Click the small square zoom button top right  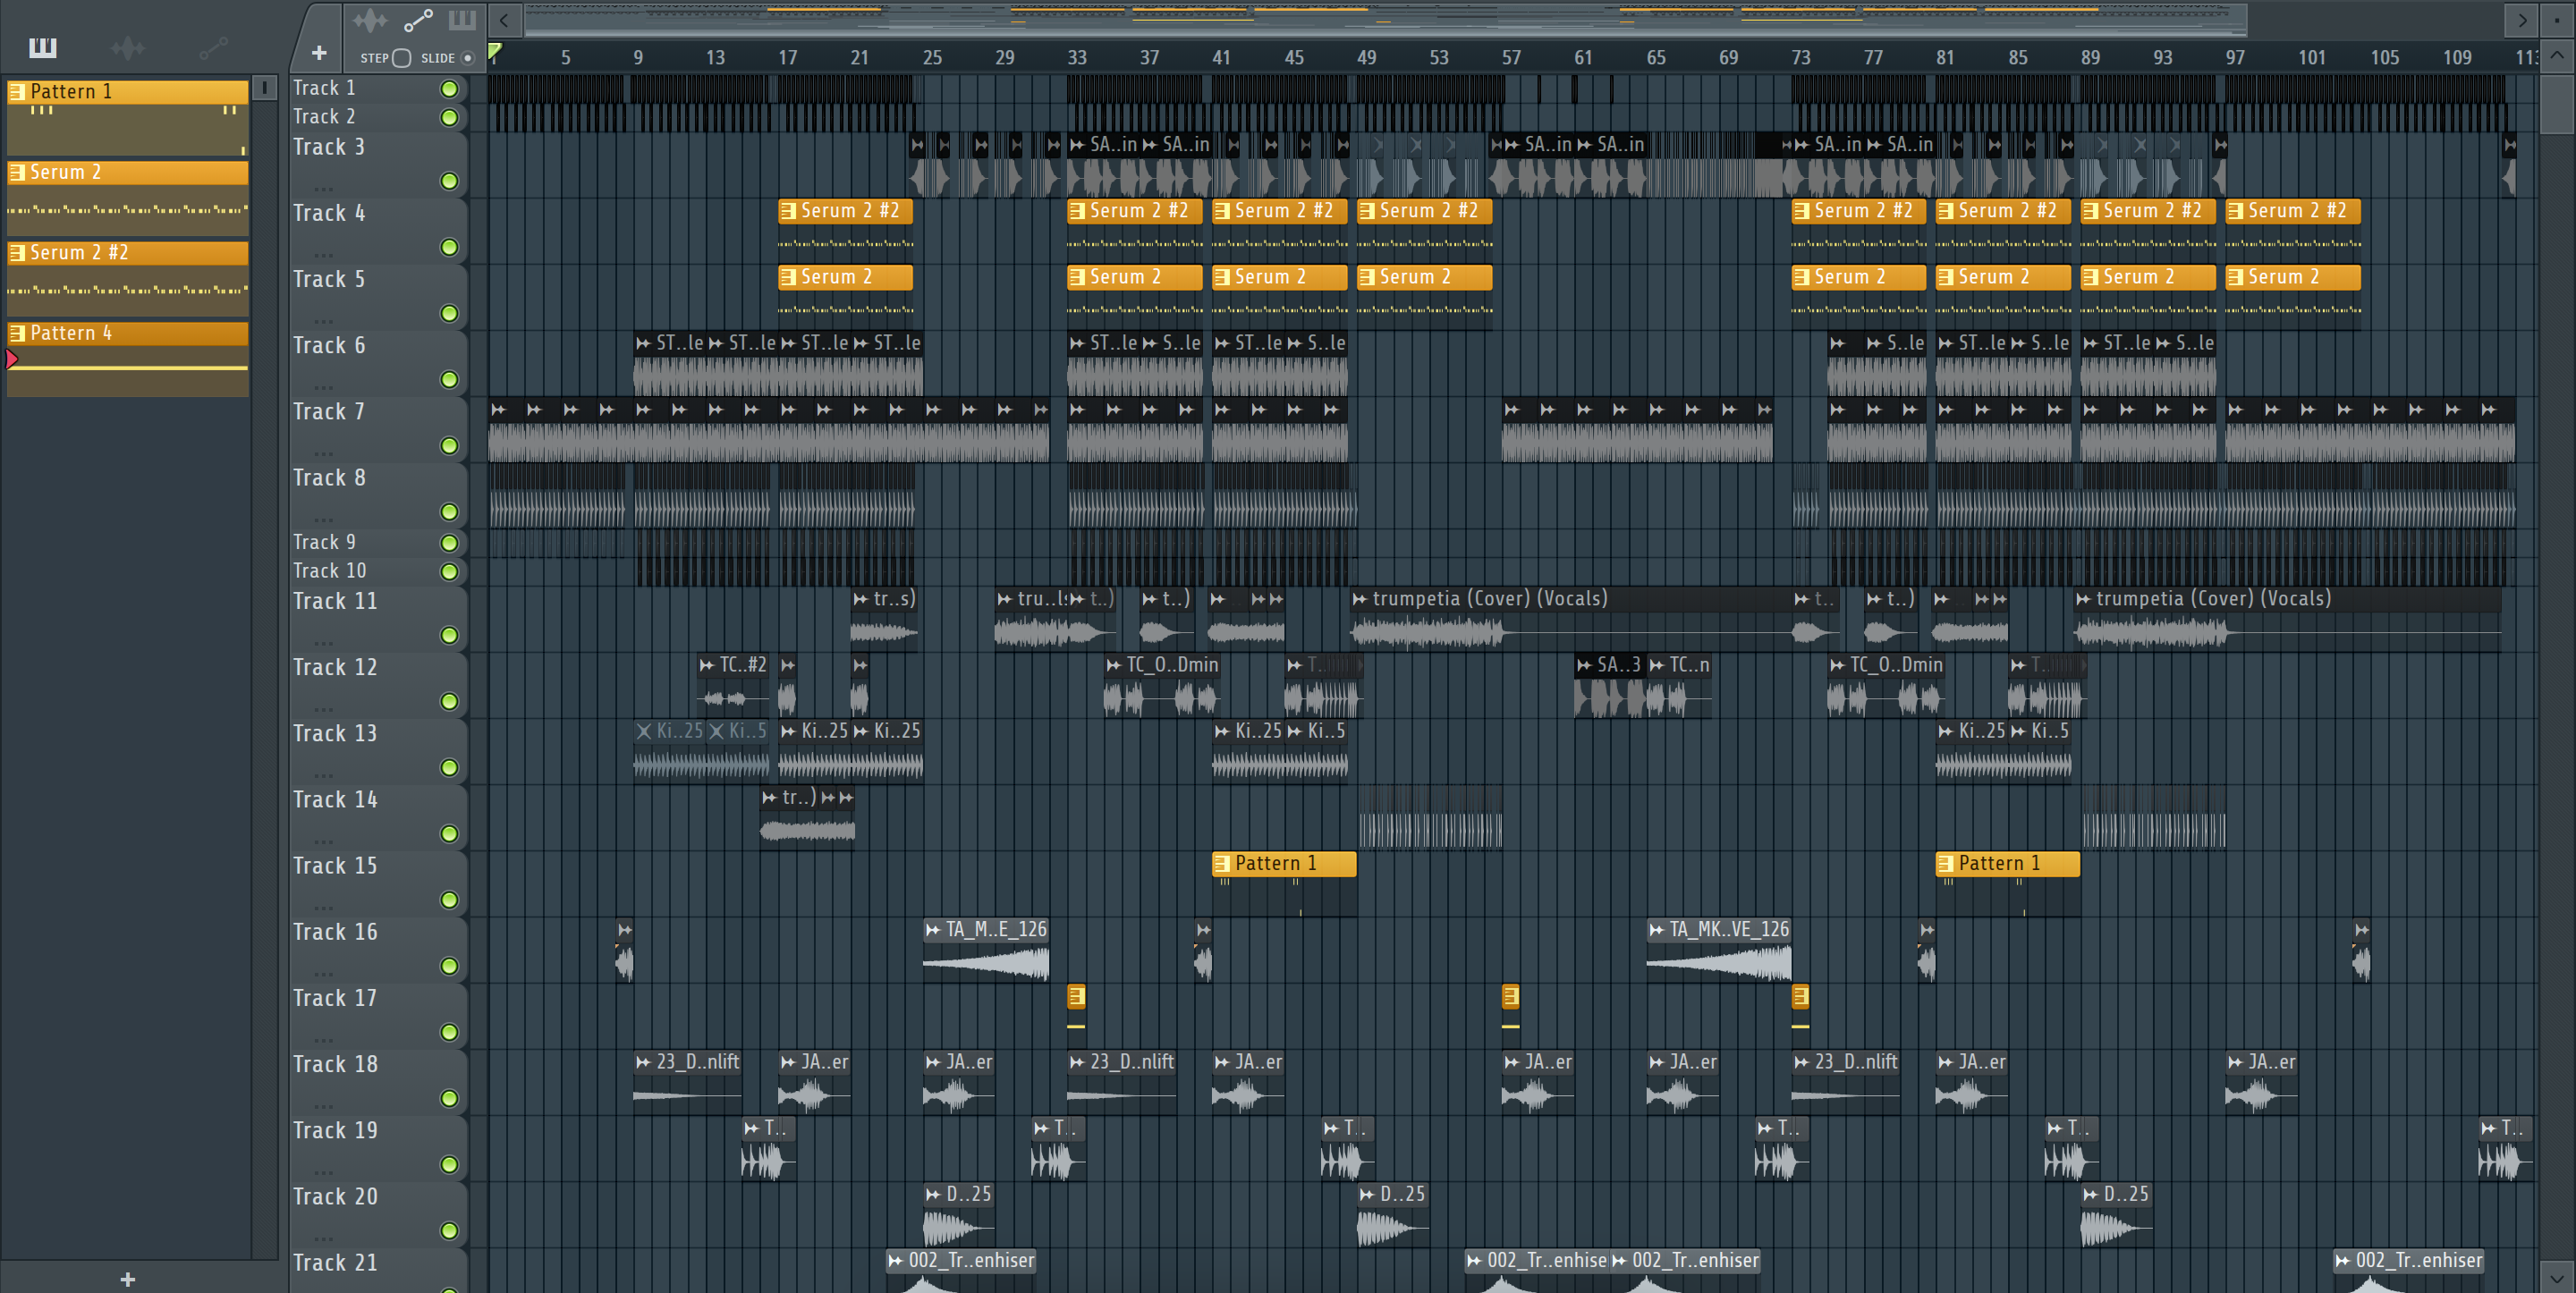coord(2557,20)
